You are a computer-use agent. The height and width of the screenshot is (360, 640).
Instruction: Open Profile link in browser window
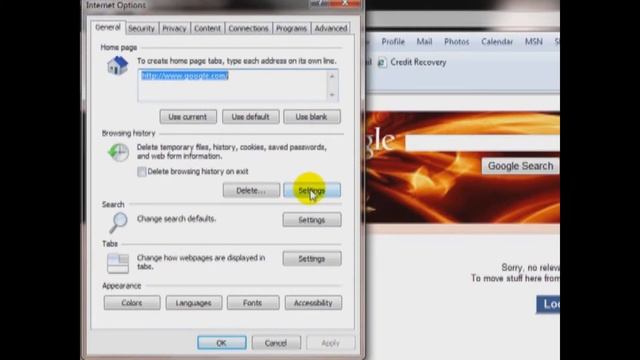393,42
